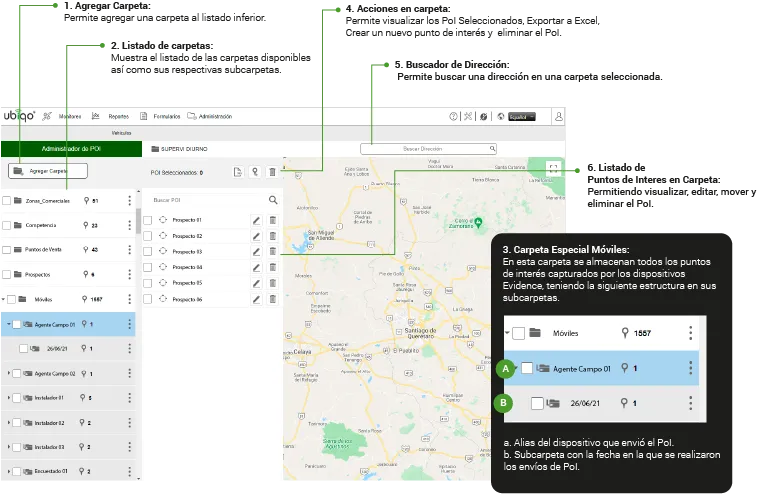Open the Instalador 03 subfolder name
757x494 pixels.
49,447
